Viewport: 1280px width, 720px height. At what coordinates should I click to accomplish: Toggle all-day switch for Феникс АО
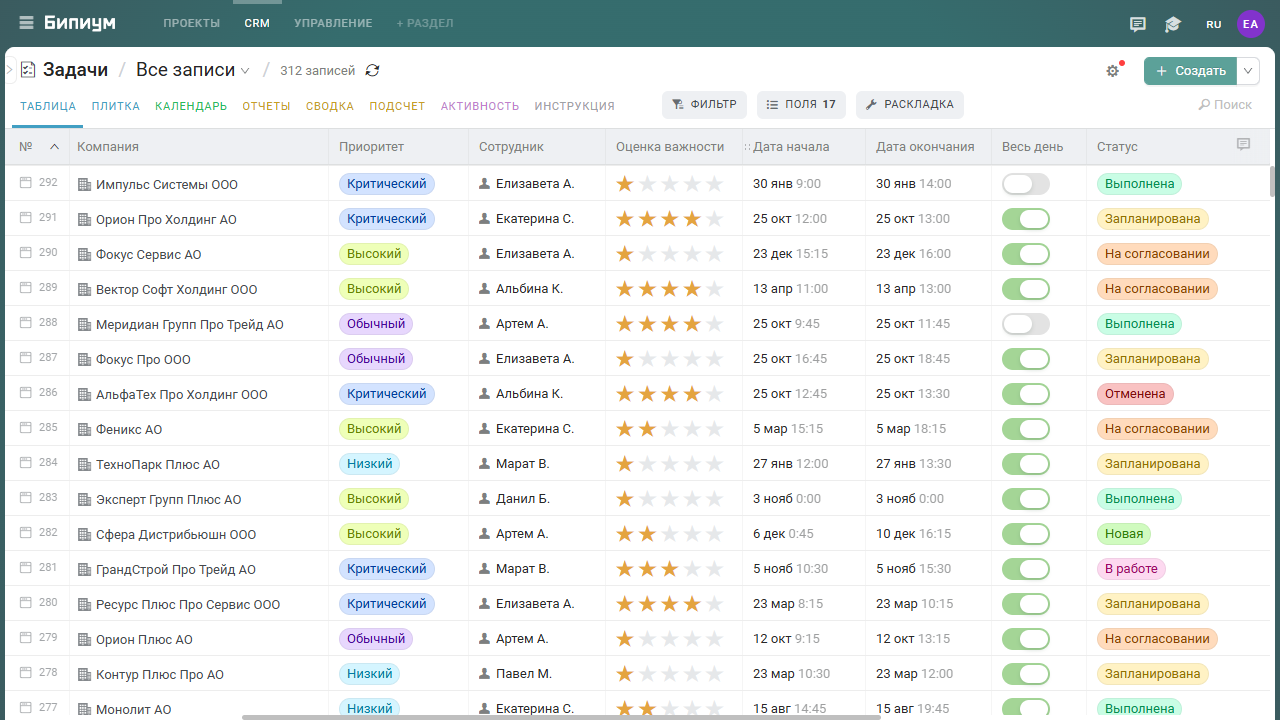[x=1026, y=429]
